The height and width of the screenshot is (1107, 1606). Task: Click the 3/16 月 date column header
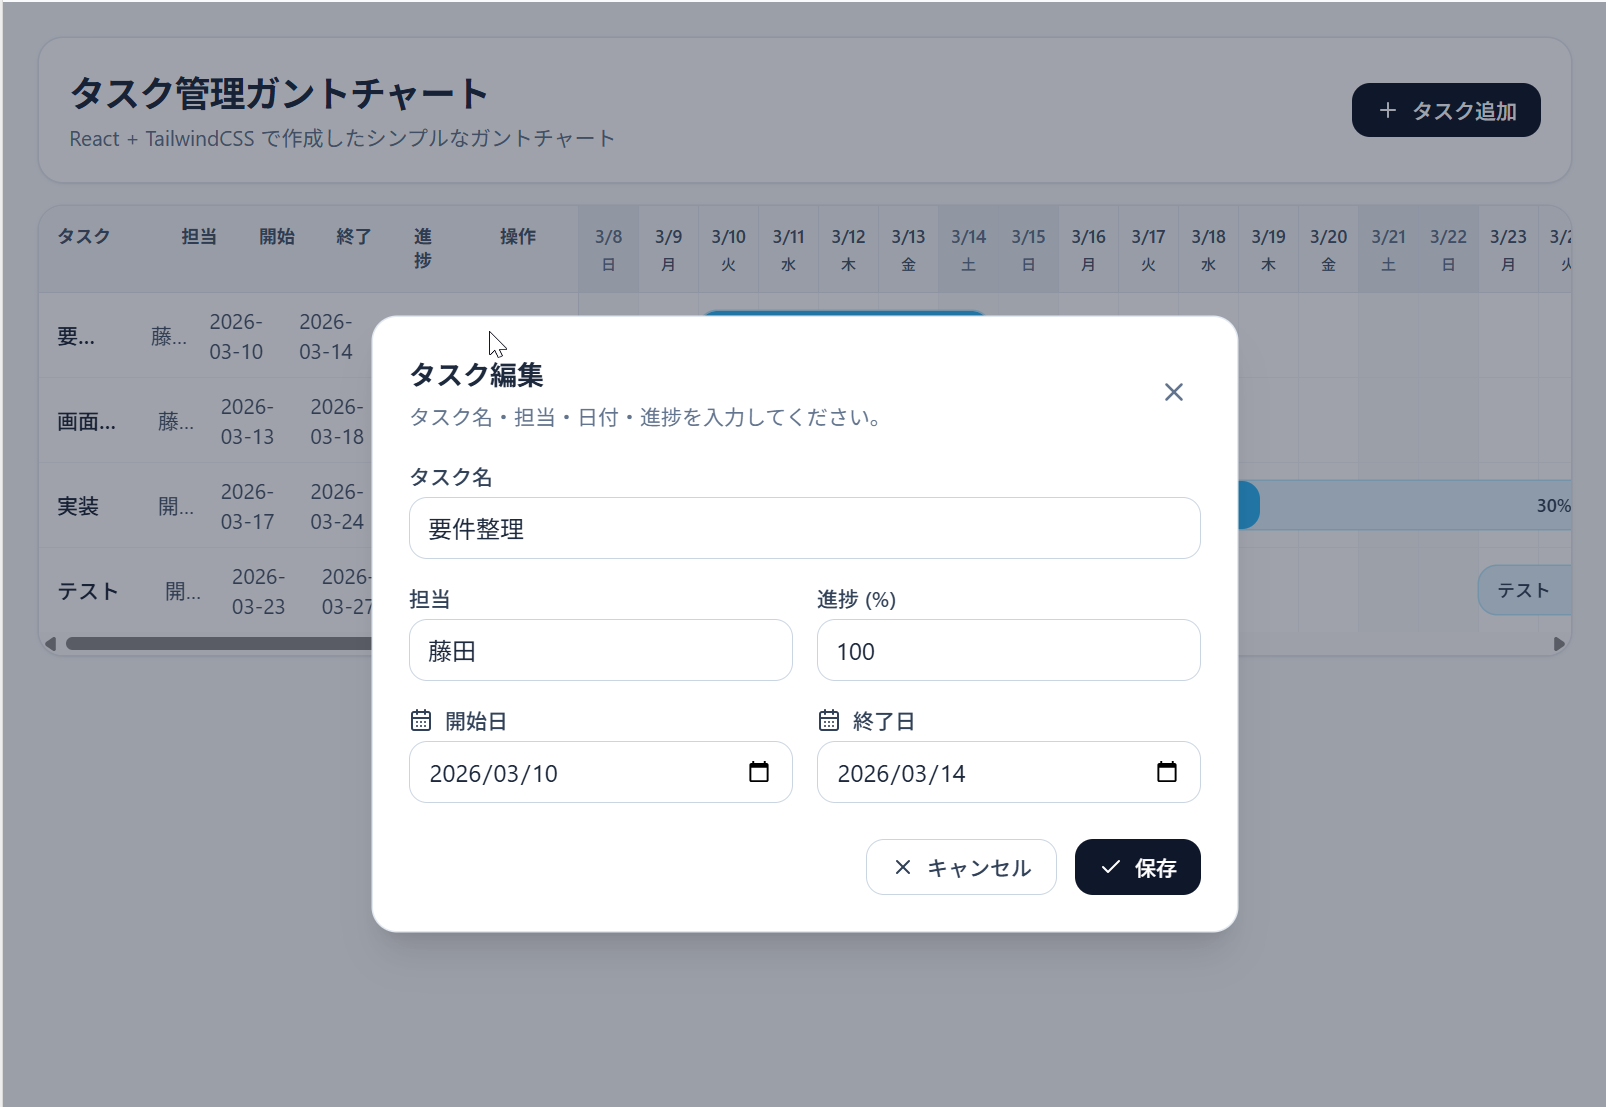1088,250
